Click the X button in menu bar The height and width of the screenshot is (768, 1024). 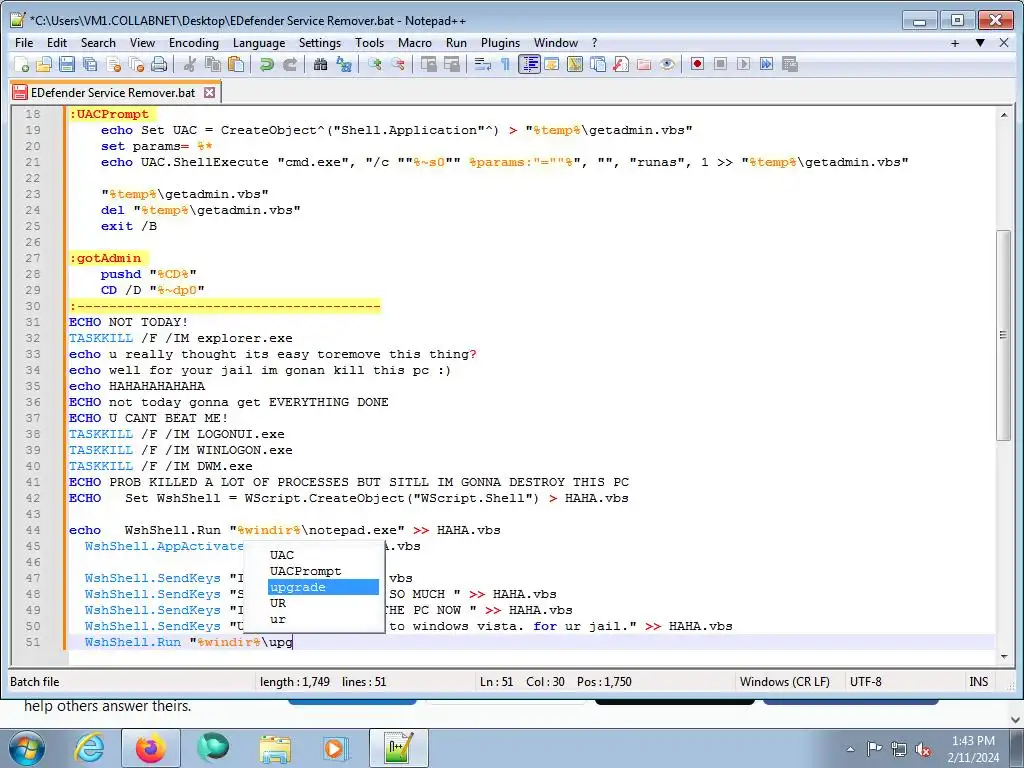1004,43
